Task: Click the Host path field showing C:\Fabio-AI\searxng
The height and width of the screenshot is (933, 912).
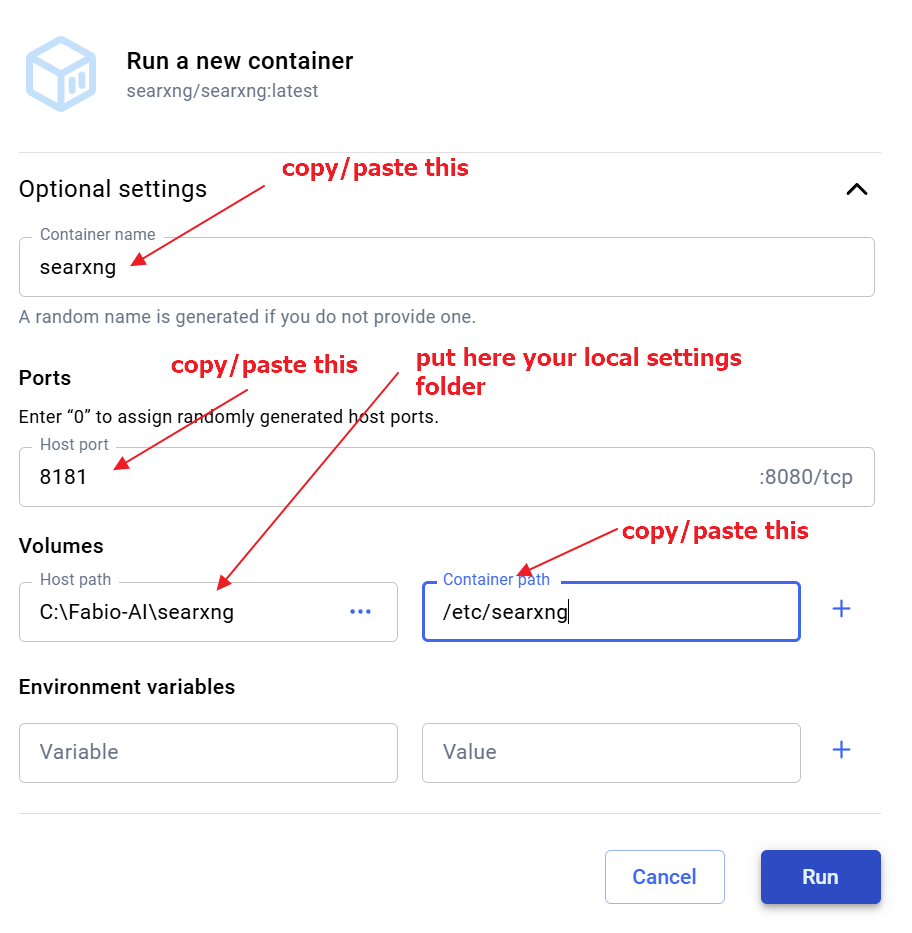Action: pos(208,612)
